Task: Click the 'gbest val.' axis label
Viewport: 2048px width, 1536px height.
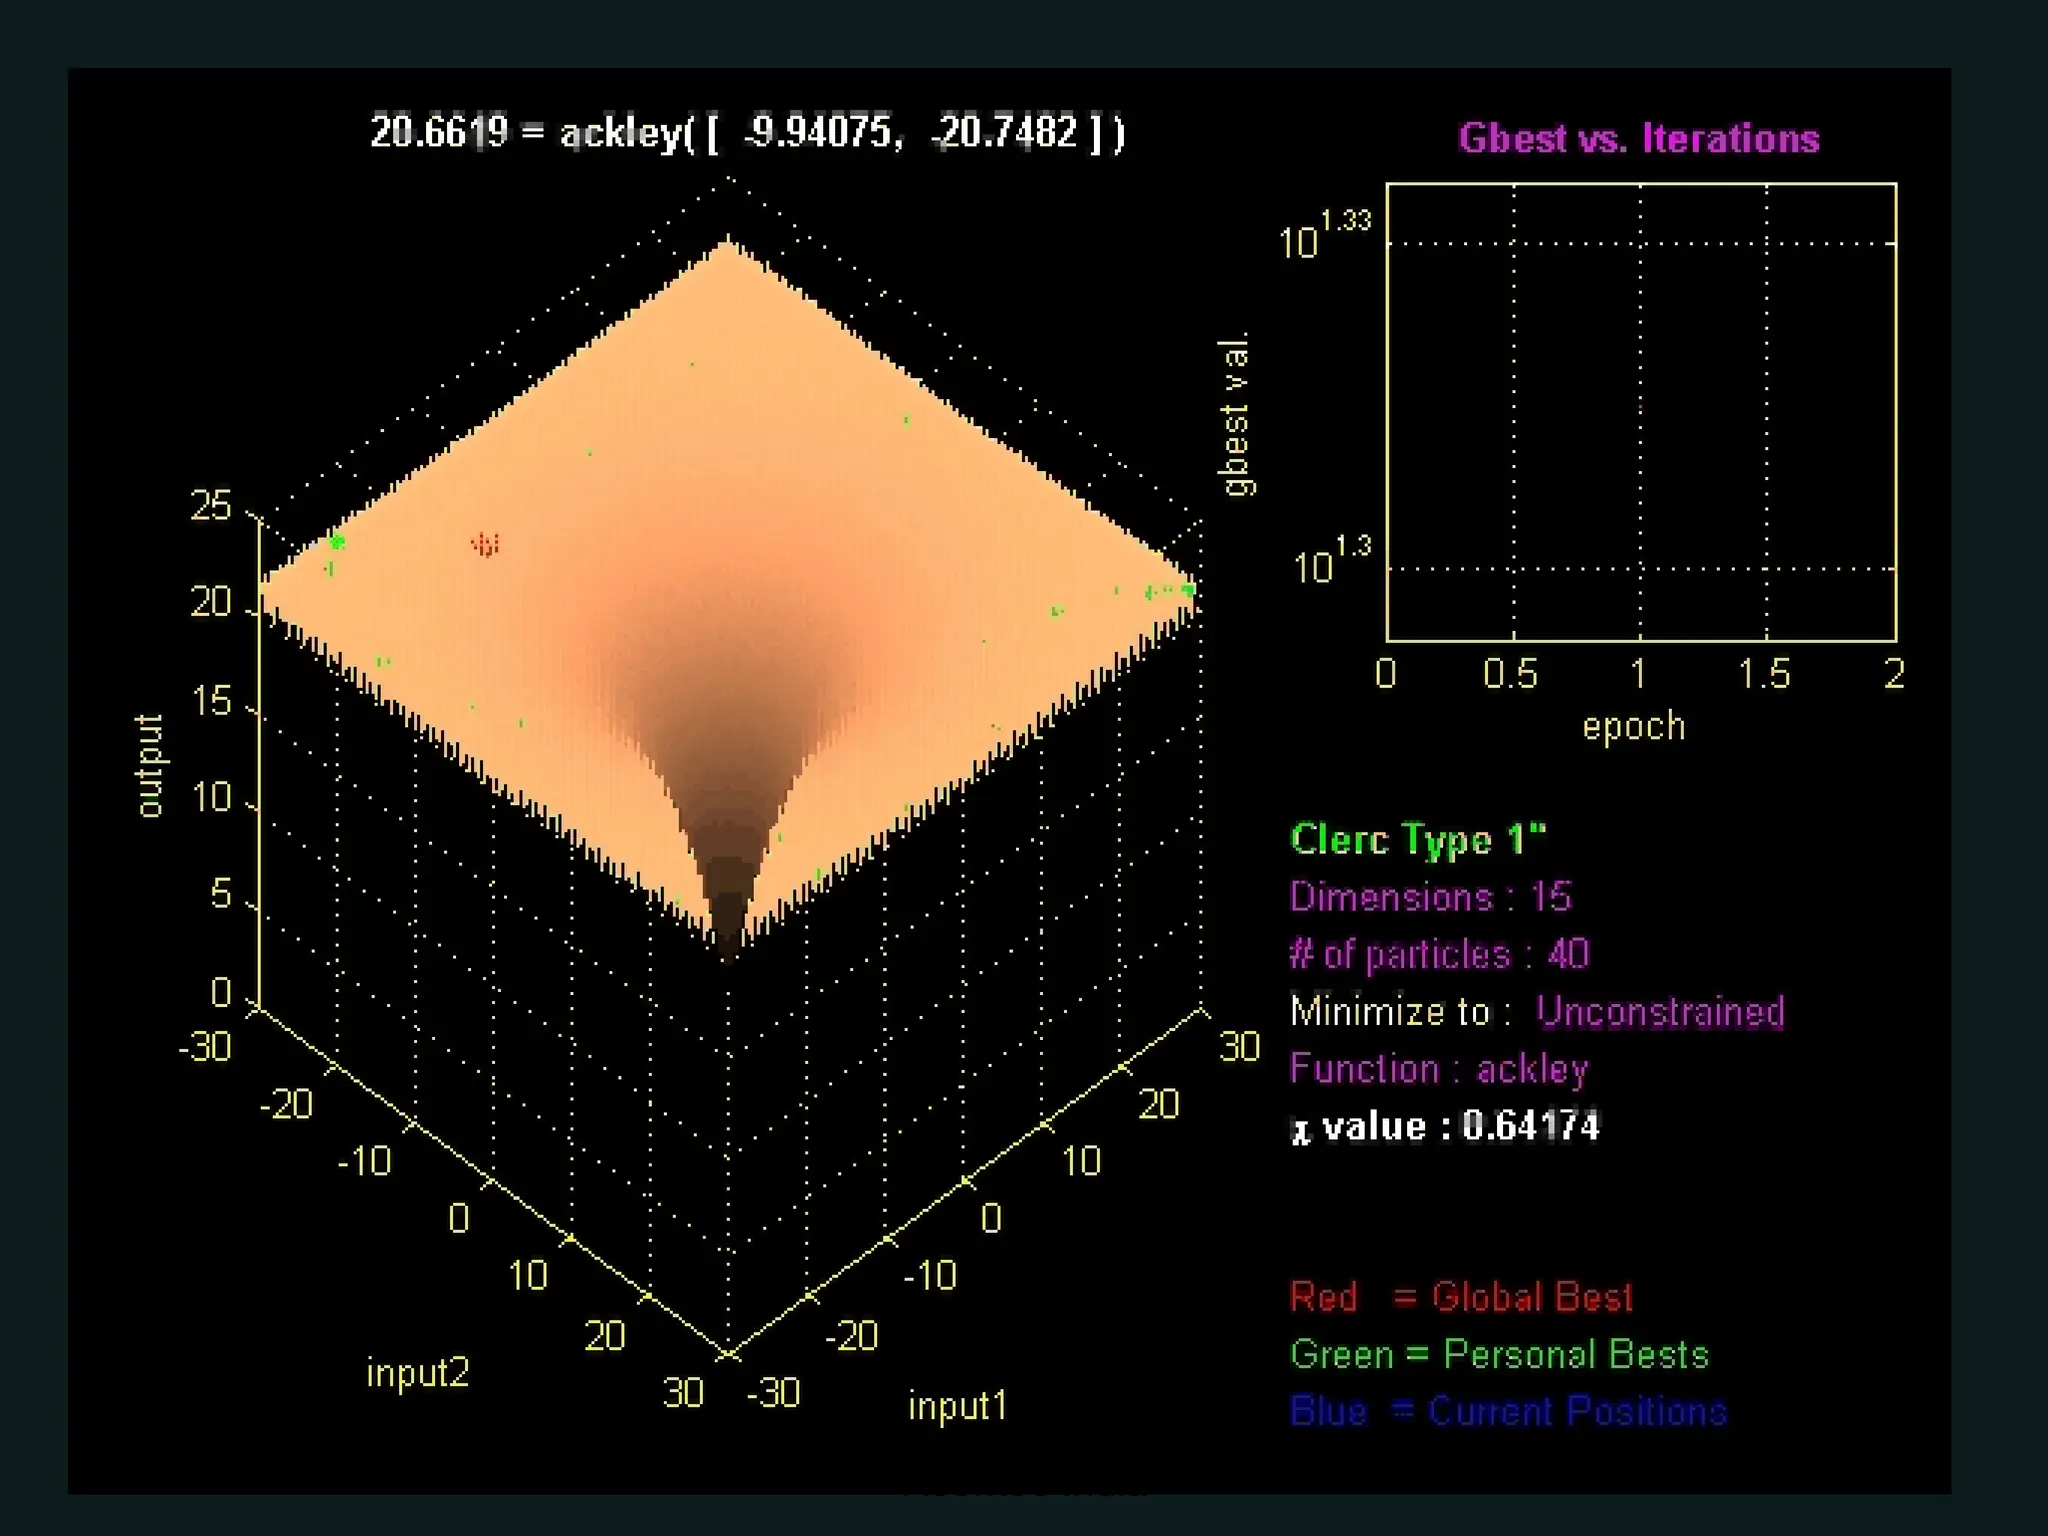Action: click(x=1236, y=414)
